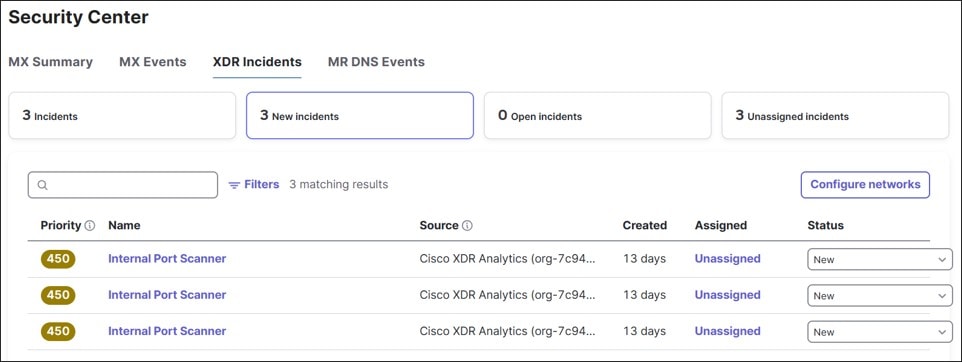Click the Source column info icon

467,226
